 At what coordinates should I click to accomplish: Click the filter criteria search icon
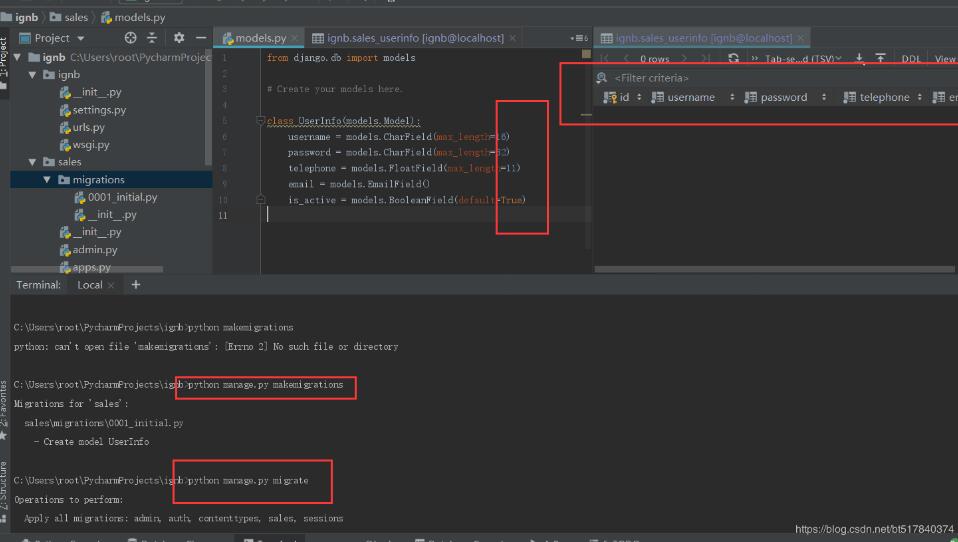pos(601,78)
